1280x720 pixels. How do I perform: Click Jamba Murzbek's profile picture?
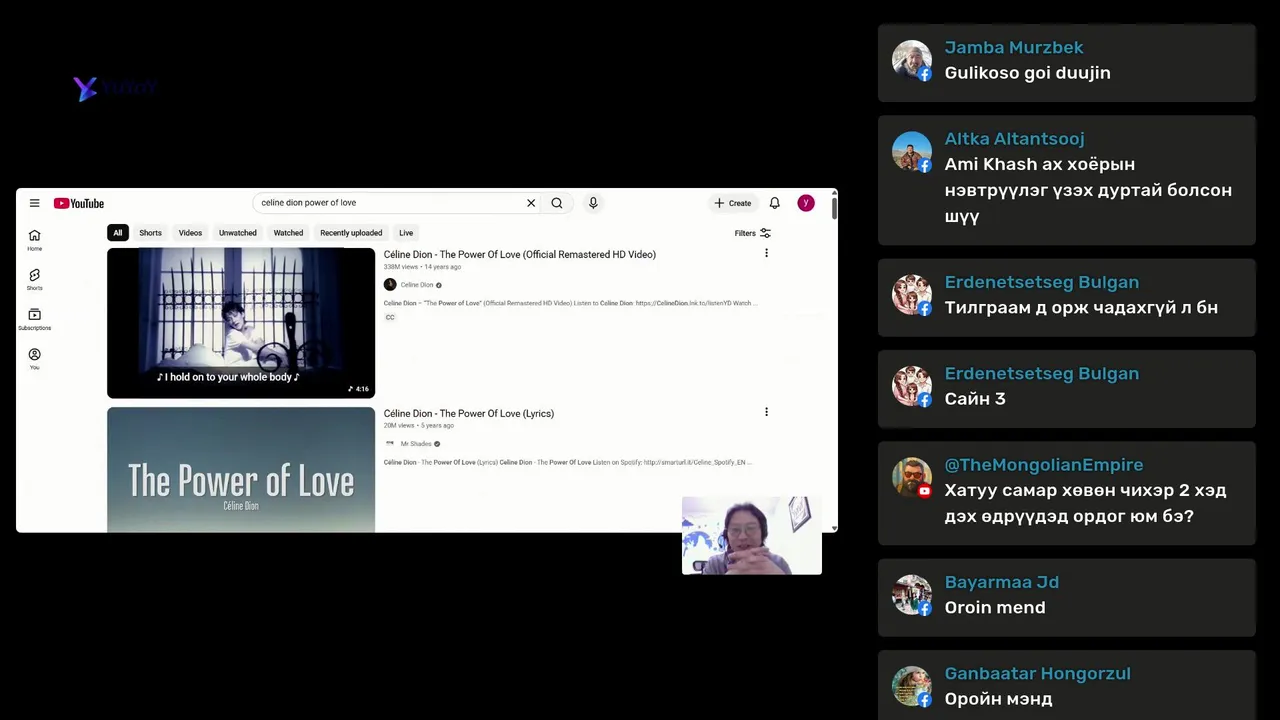pos(912,60)
